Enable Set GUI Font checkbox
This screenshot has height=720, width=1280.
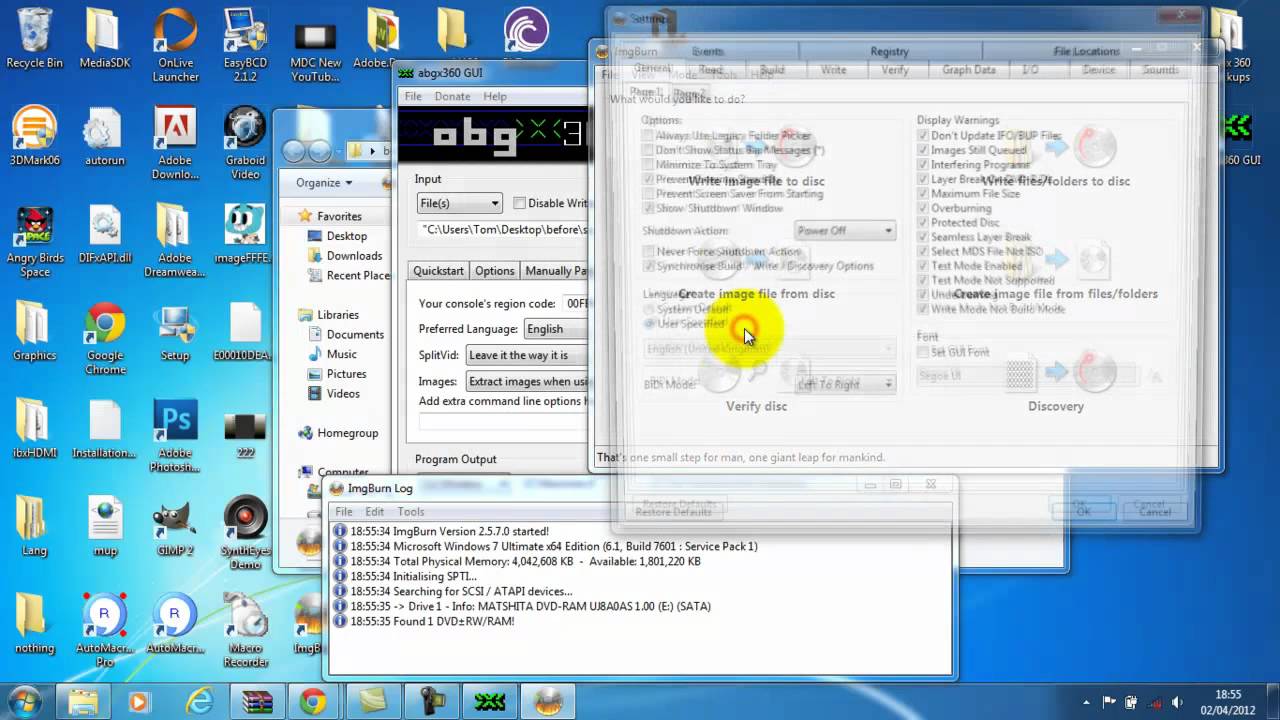(x=923, y=352)
